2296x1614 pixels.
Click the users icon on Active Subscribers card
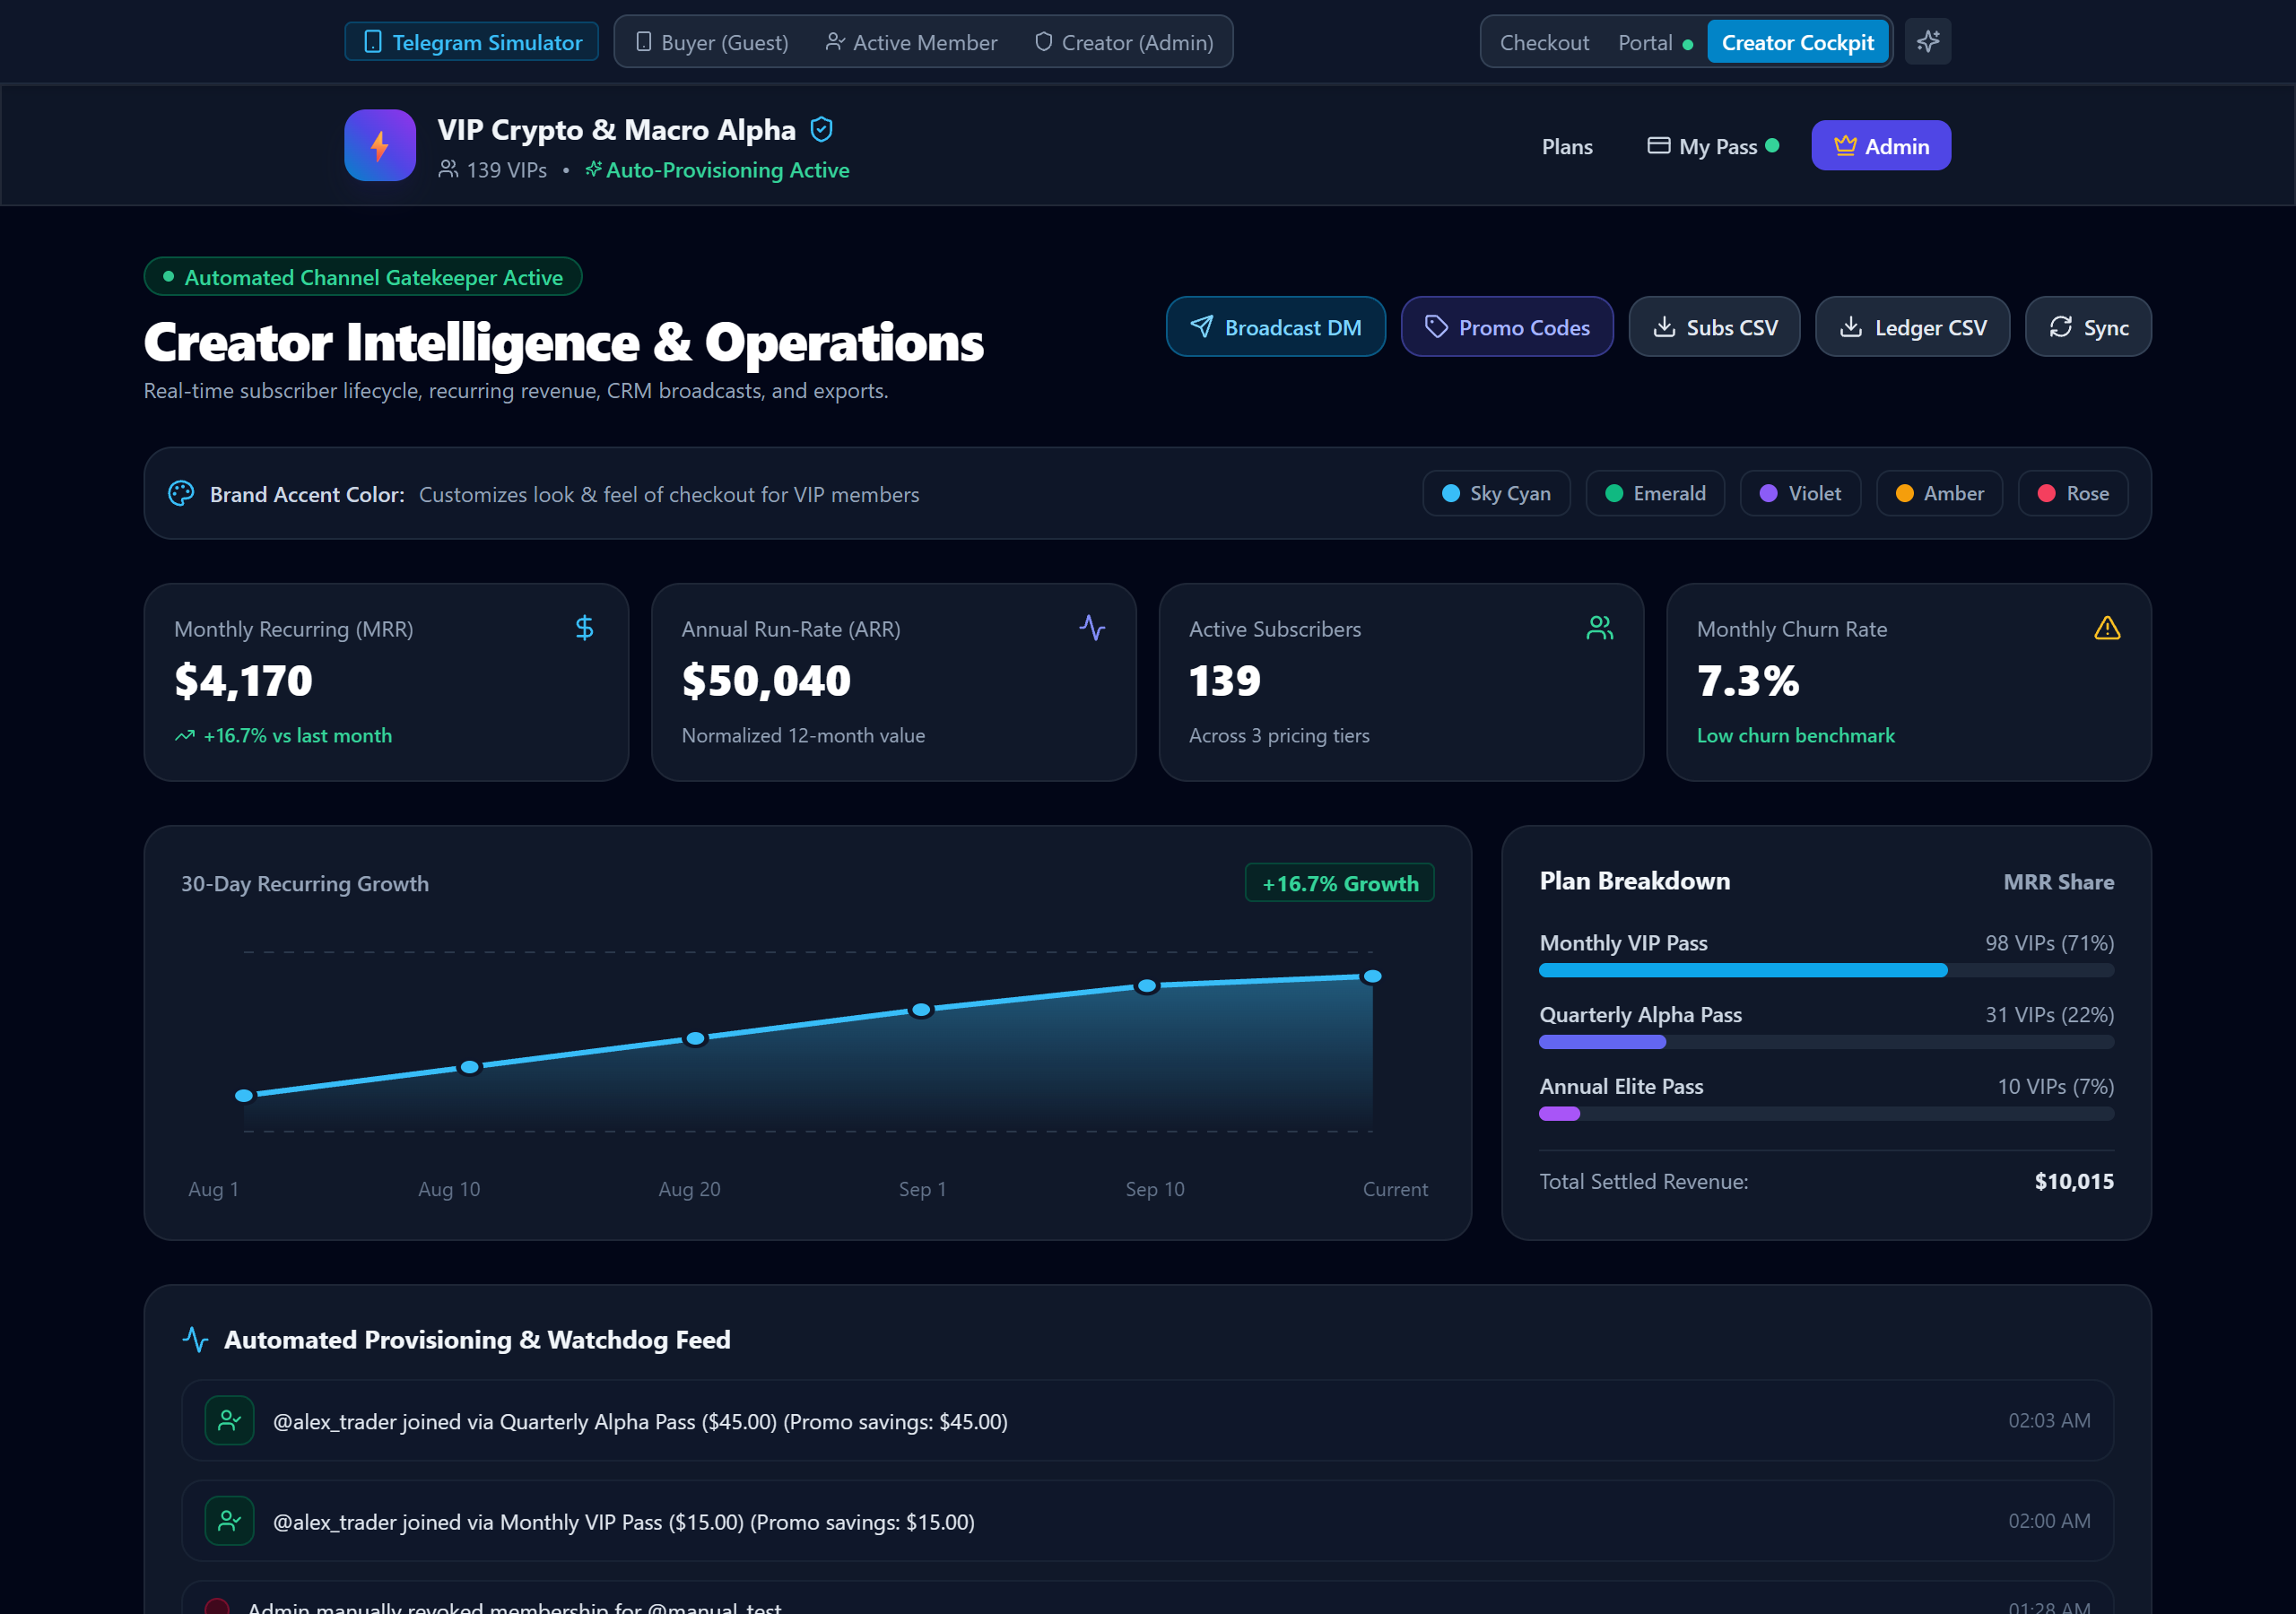[1600, 628]
